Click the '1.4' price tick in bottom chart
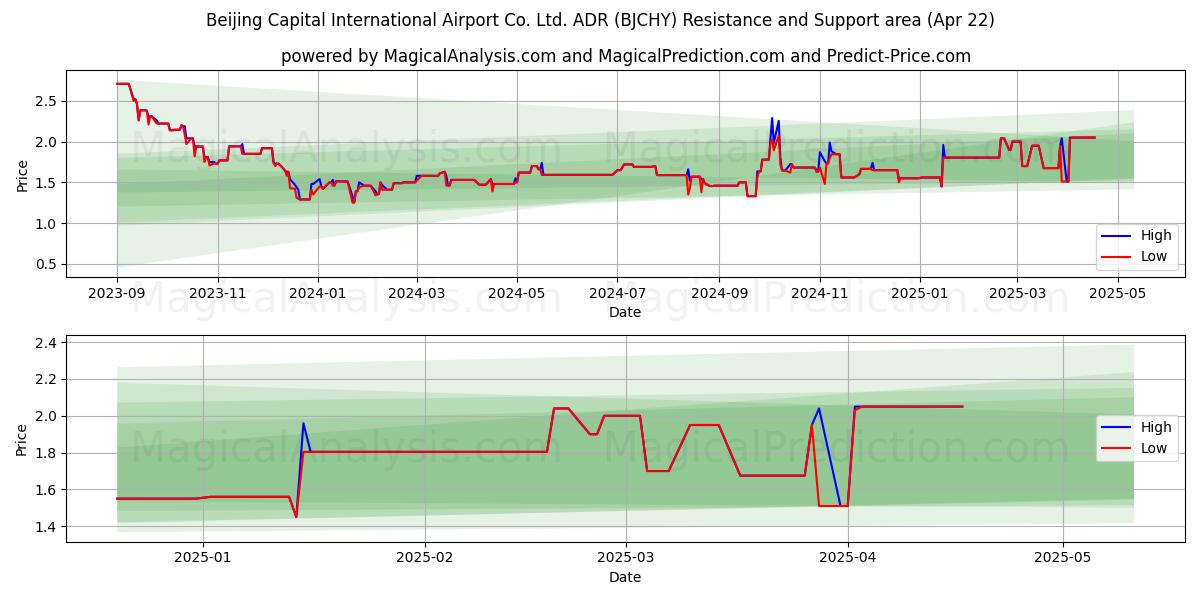This screenshot has height=600, width=1200. pos(44,527)
